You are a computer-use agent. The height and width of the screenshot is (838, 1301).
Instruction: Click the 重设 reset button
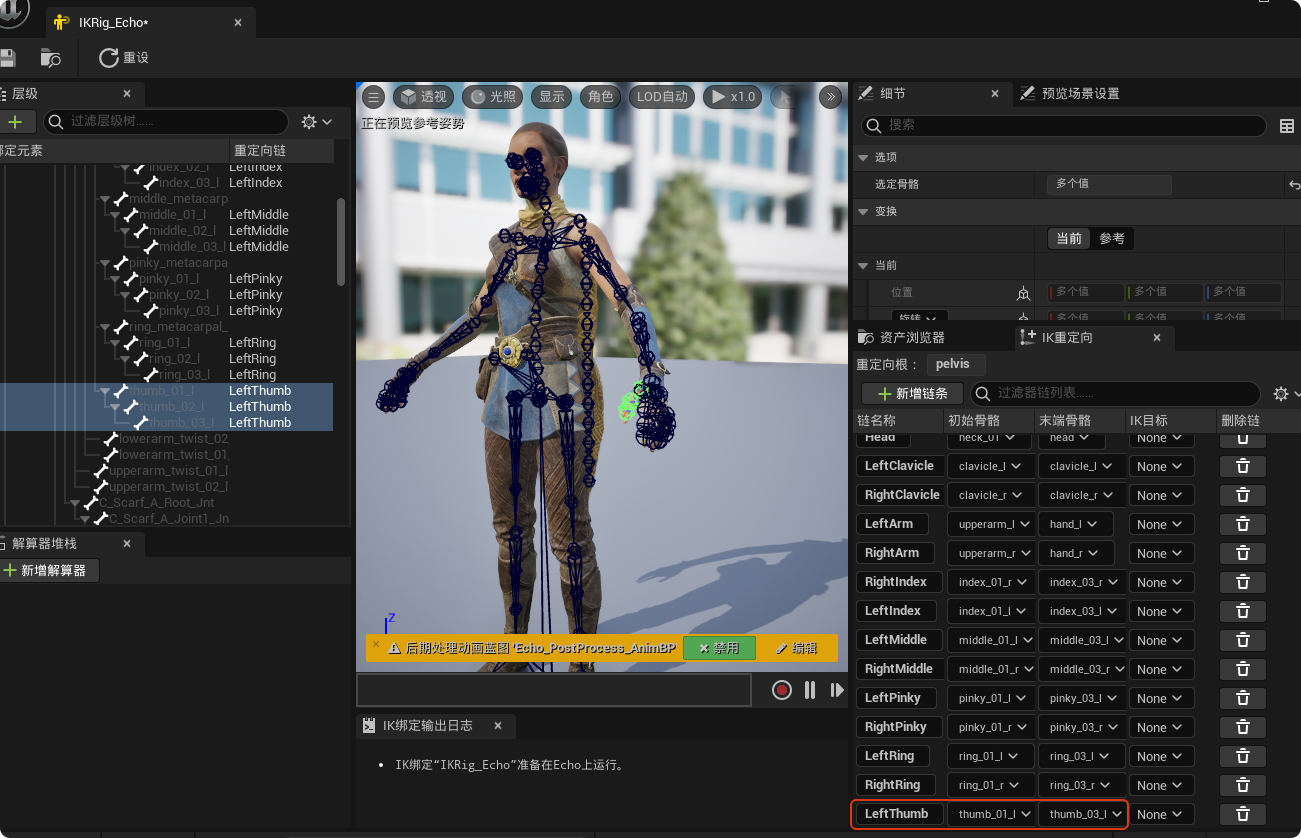tap(124, 58)
